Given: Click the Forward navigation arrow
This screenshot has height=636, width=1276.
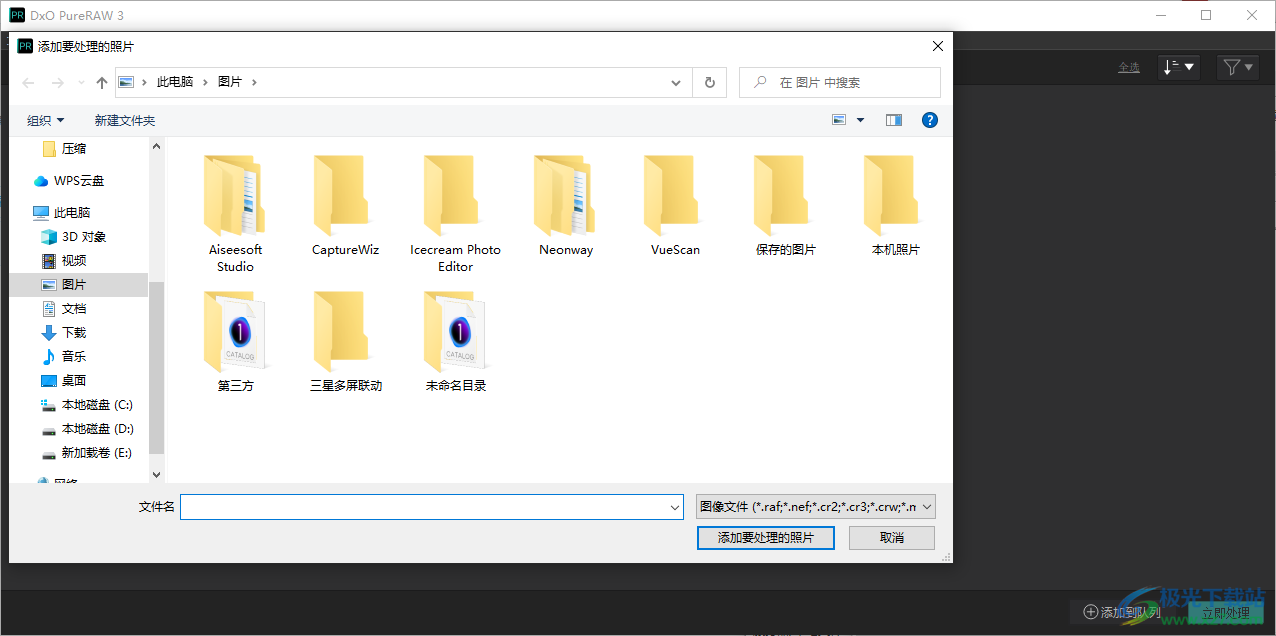Looking at the screenshot, I should click(57, 83).
